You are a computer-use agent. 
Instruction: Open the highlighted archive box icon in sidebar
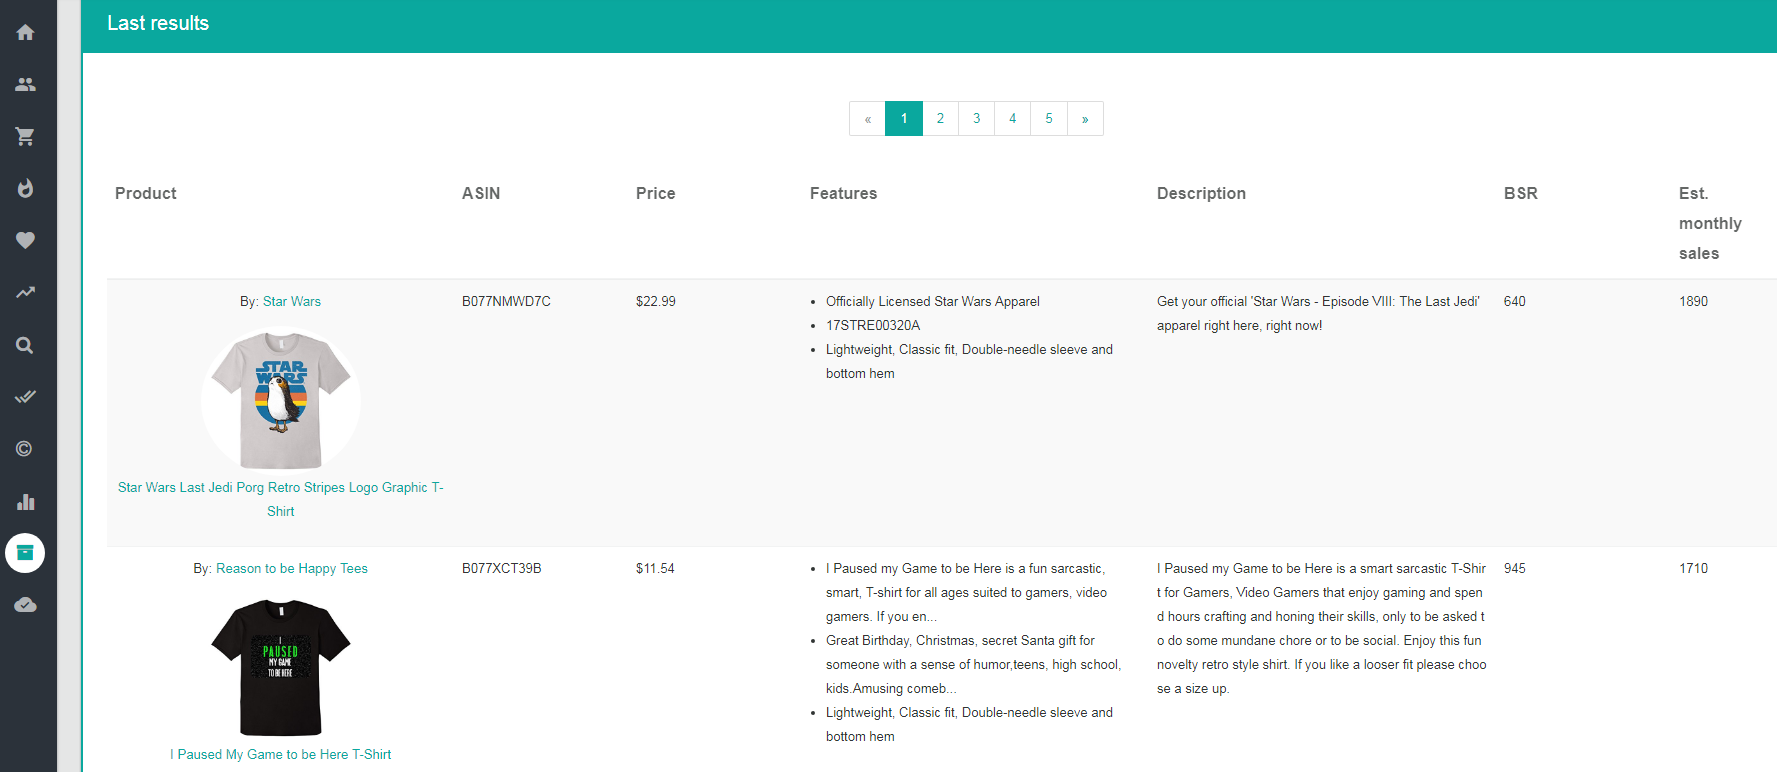pos(25,553)
